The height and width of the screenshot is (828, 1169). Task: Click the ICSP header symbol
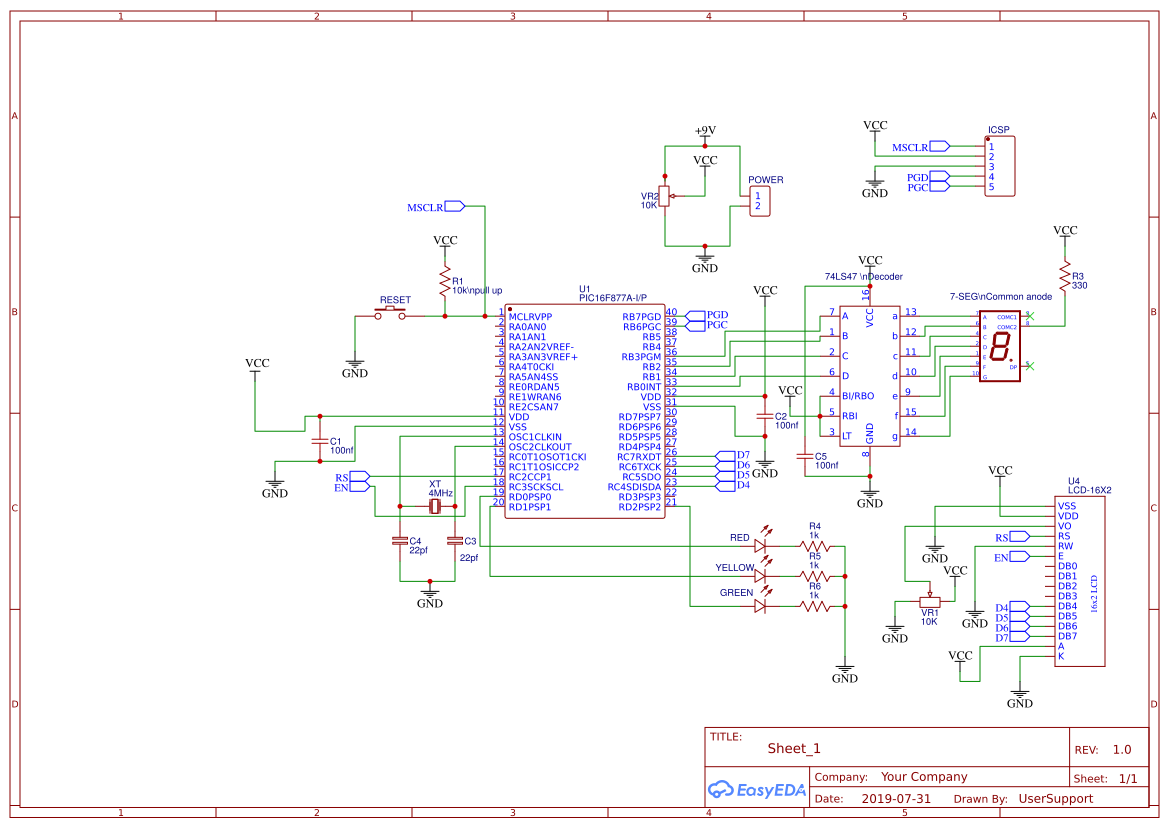pos(1000,165)
